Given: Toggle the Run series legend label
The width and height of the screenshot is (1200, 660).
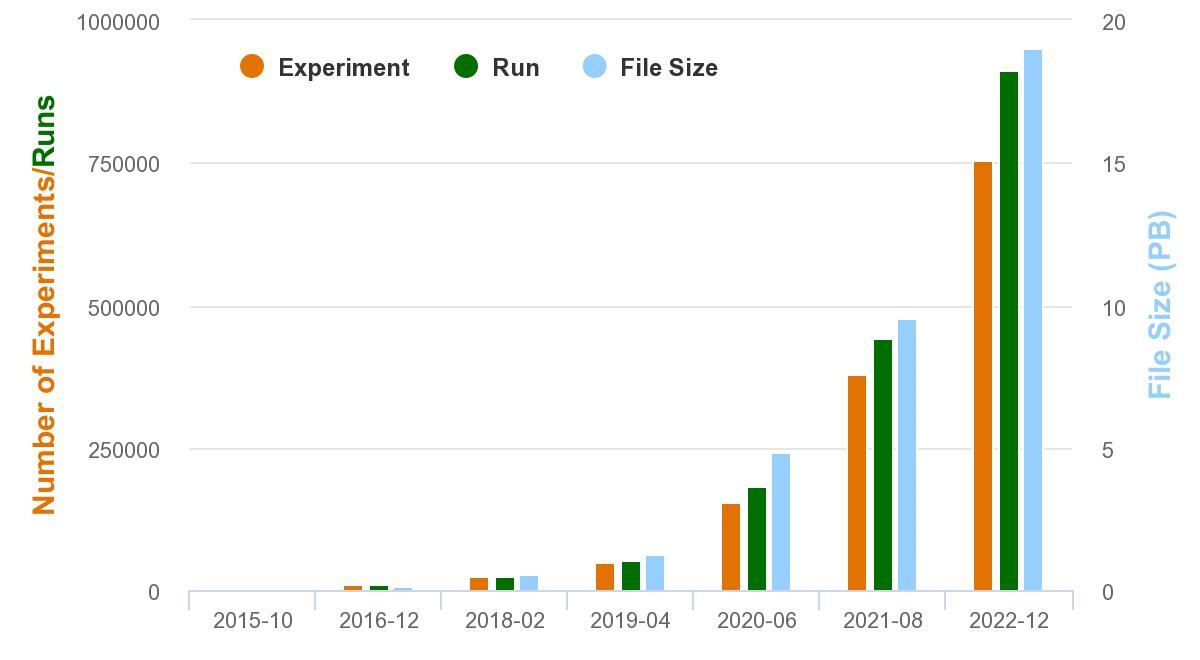Looking at the screenshot, I should pyautogui.click(x=515, y=68).
